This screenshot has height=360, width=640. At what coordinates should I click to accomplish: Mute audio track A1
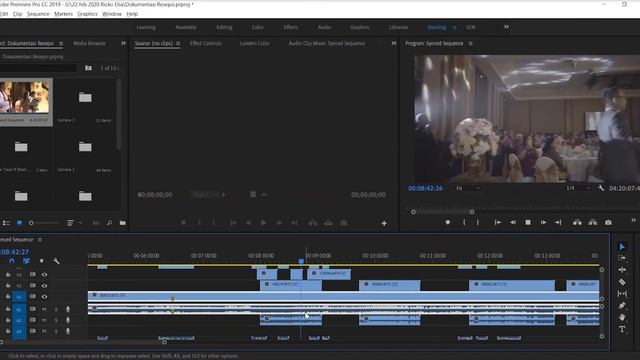click(44, 309)
